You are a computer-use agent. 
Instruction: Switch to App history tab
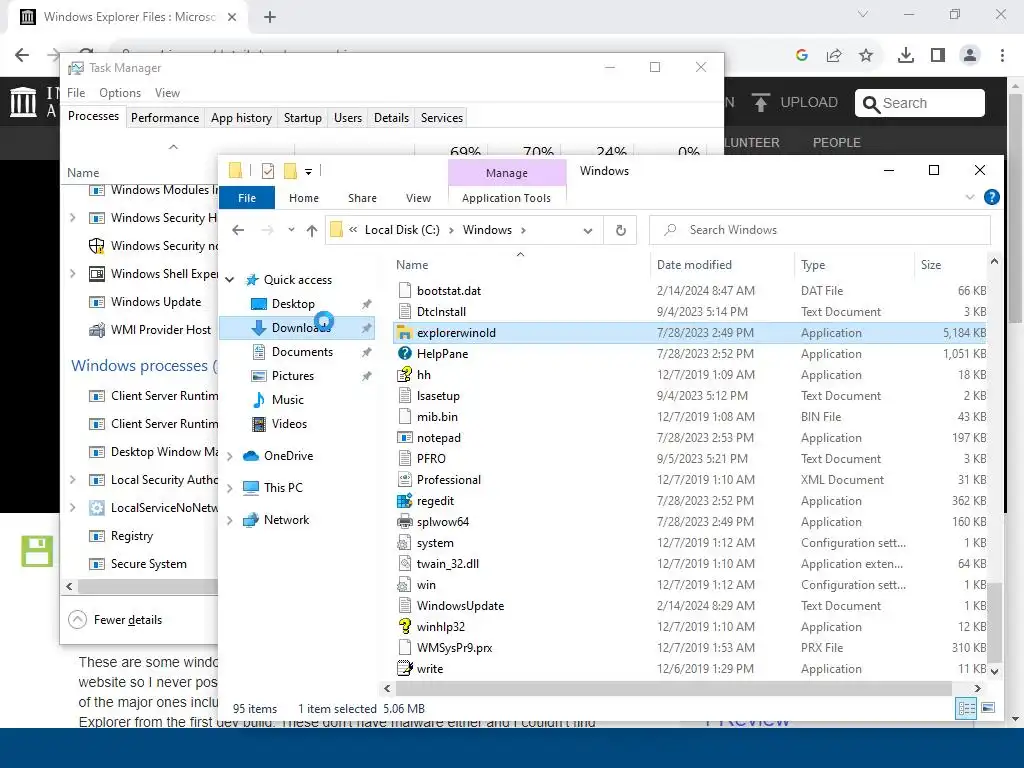click(241, 118)
